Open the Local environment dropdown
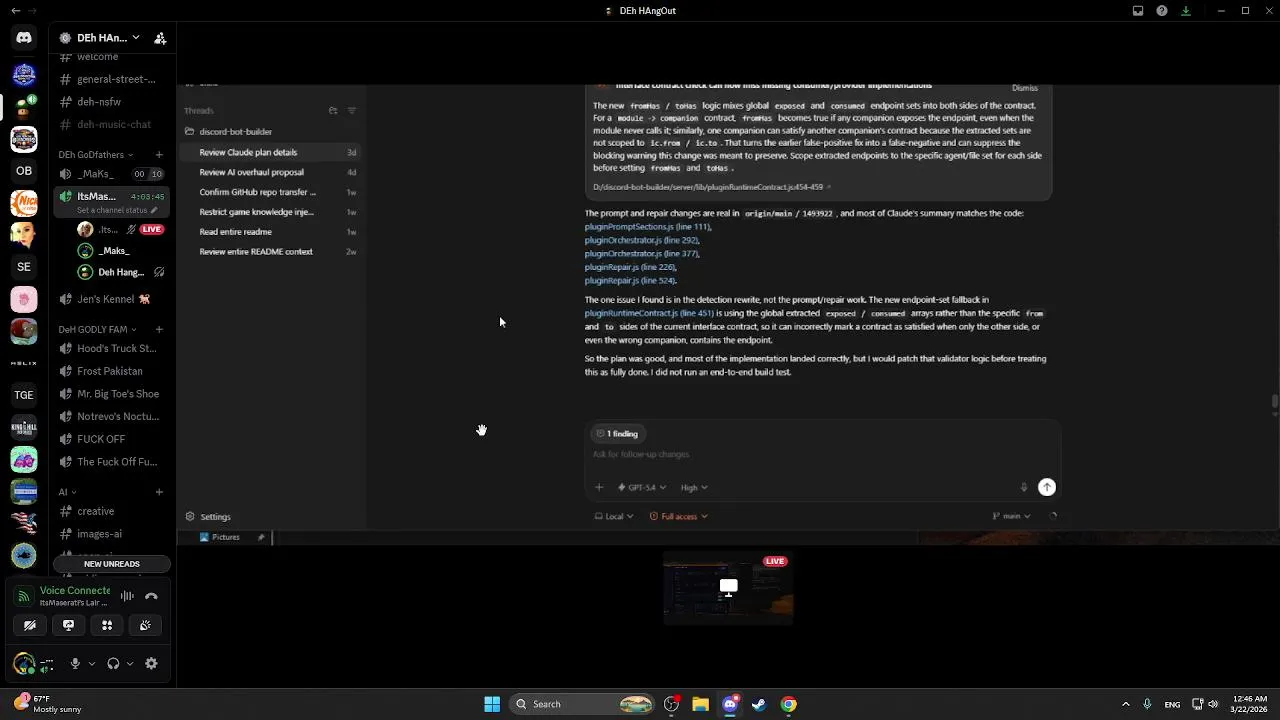The image size is (1280, 720). coord(613,517)
